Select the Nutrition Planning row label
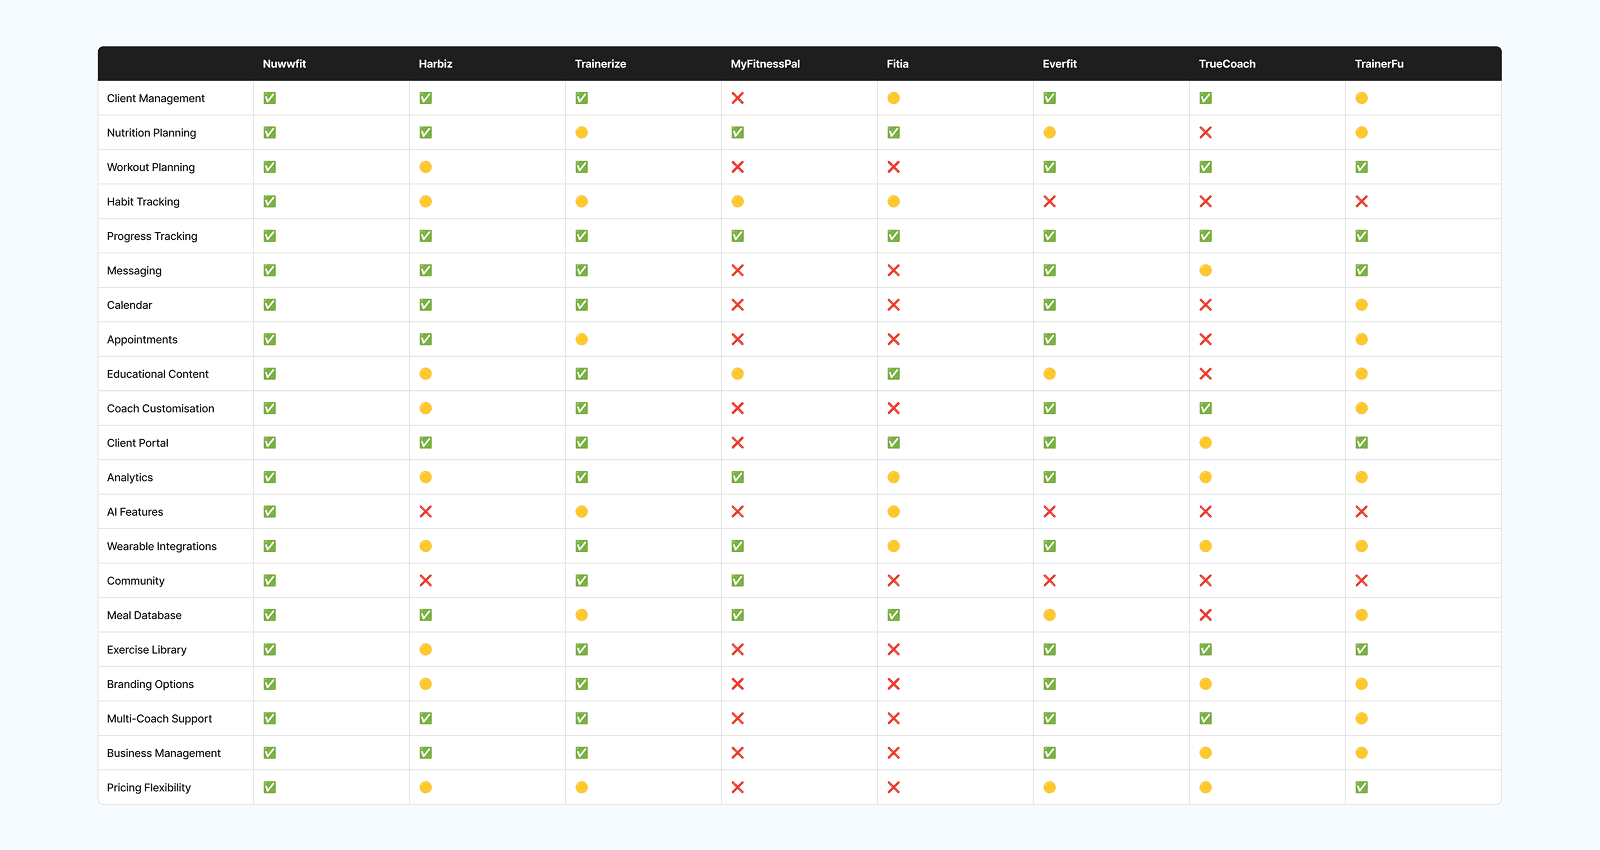The image size is (1600, 850). click(x=151, y=133)
